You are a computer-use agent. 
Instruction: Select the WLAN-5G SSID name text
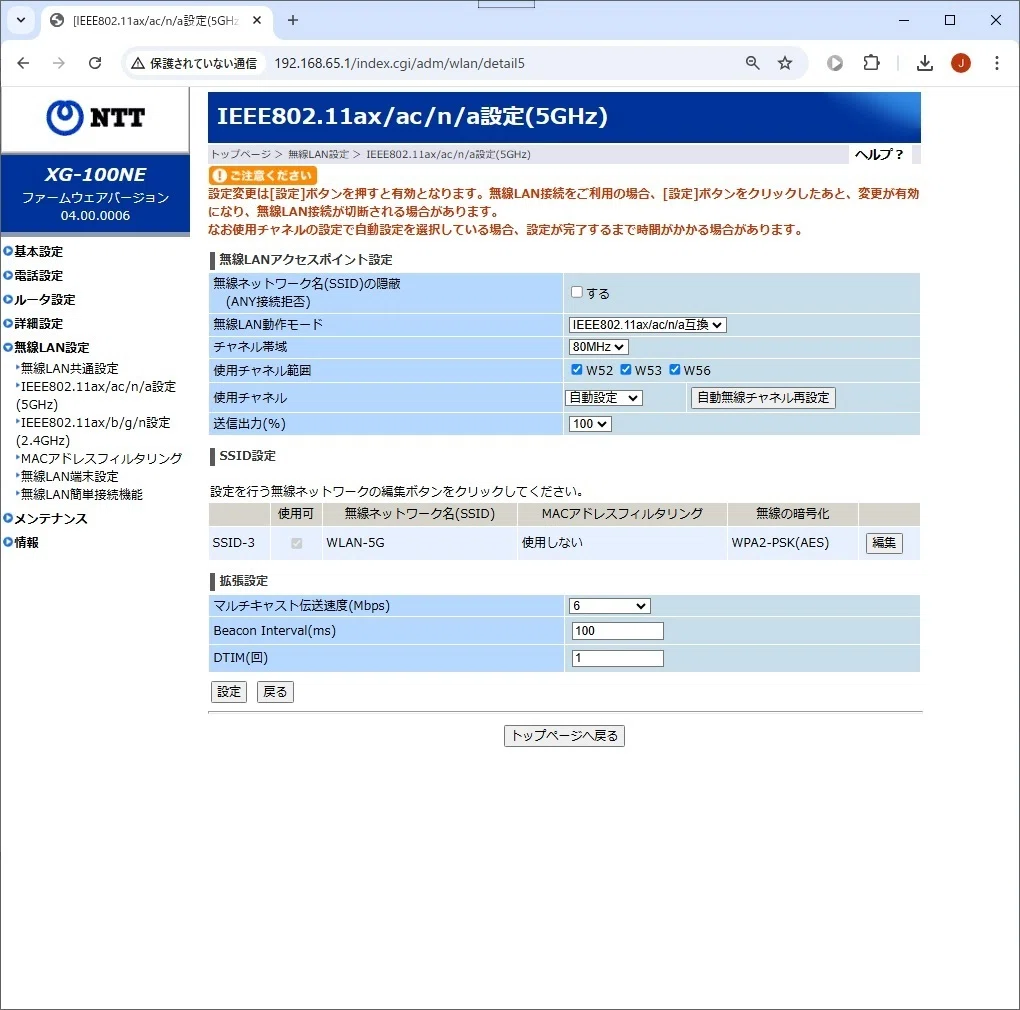coord(355,542)
